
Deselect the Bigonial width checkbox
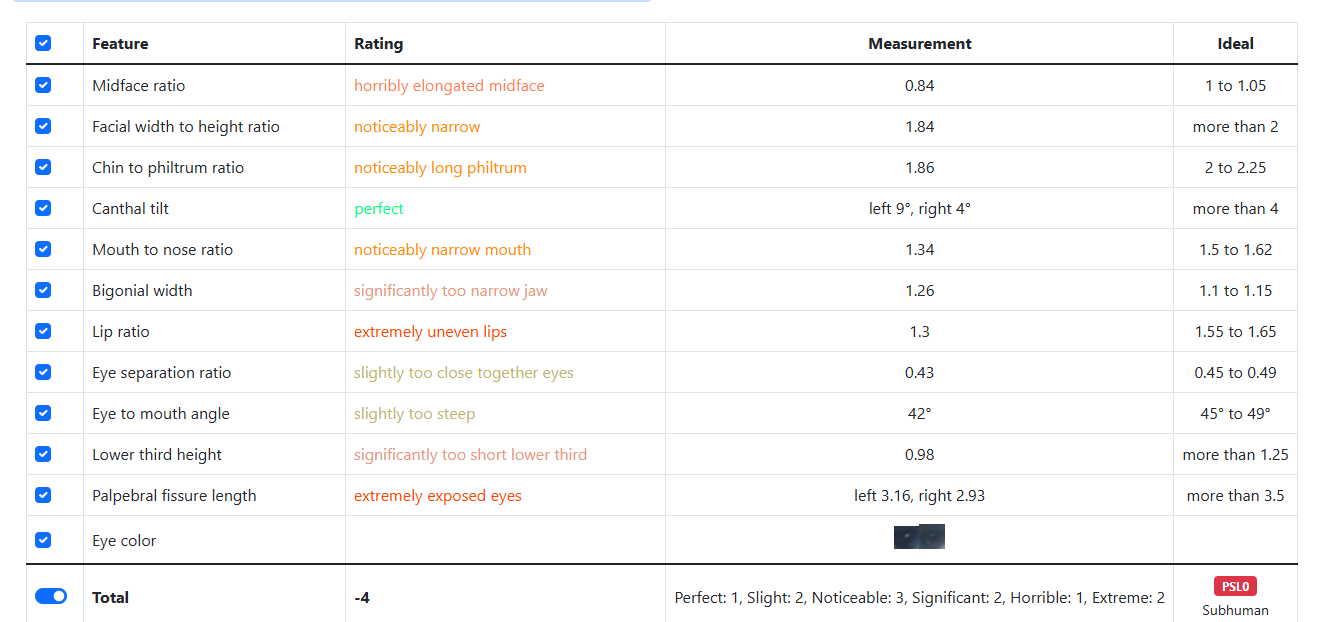43,290
